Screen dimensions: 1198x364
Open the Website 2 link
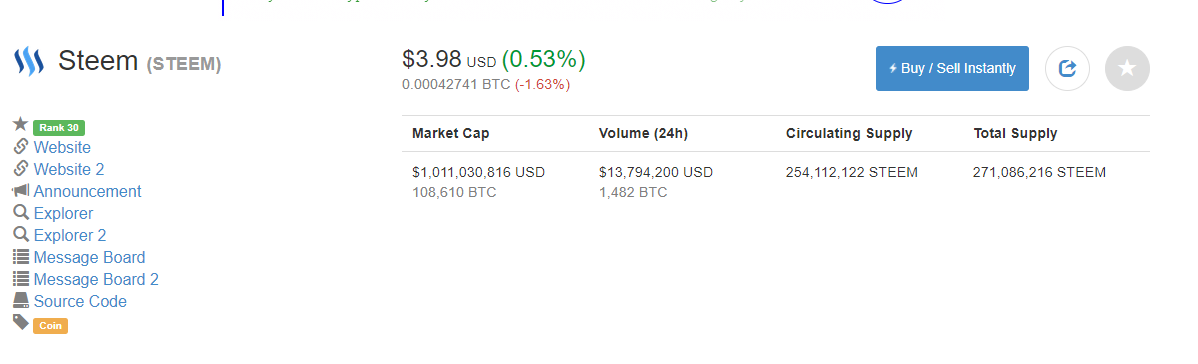pyautogui.click(x=69, y=170)
